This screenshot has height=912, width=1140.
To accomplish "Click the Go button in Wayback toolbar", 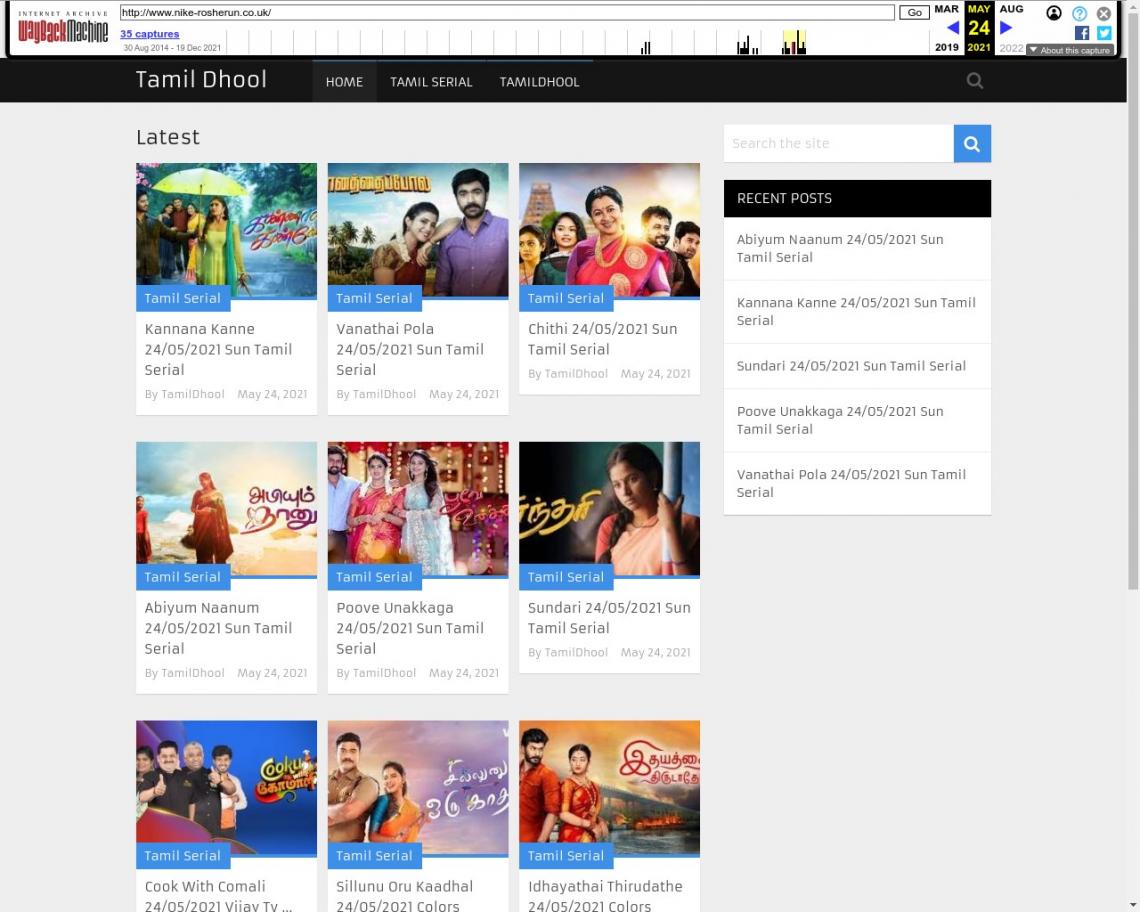I will tap(914, 12).
